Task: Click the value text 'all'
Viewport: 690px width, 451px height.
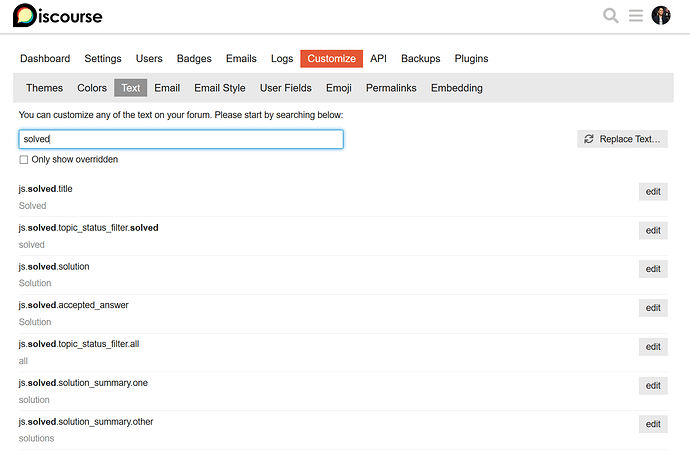Action: click(23, 361)
